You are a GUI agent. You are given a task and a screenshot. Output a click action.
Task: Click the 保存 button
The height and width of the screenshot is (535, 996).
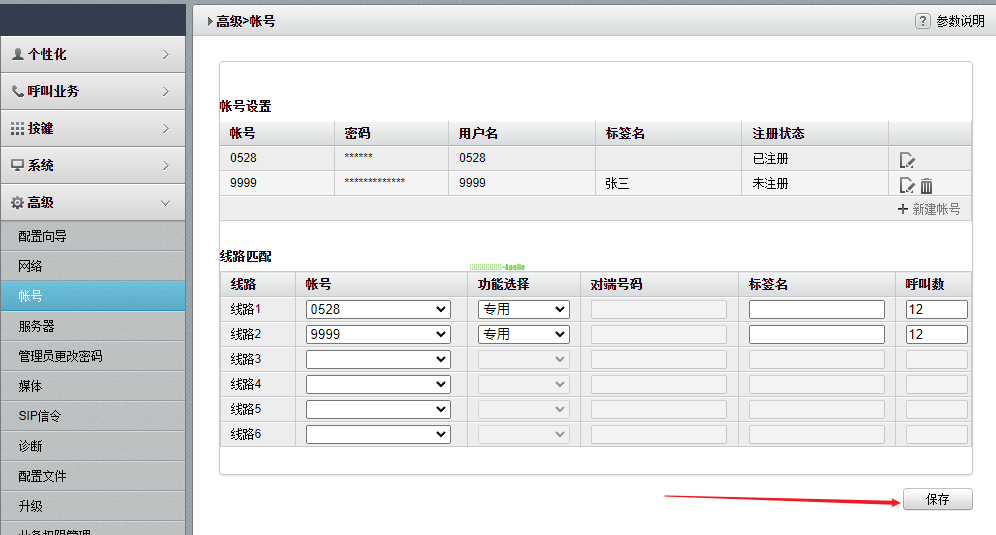point(937,499)
